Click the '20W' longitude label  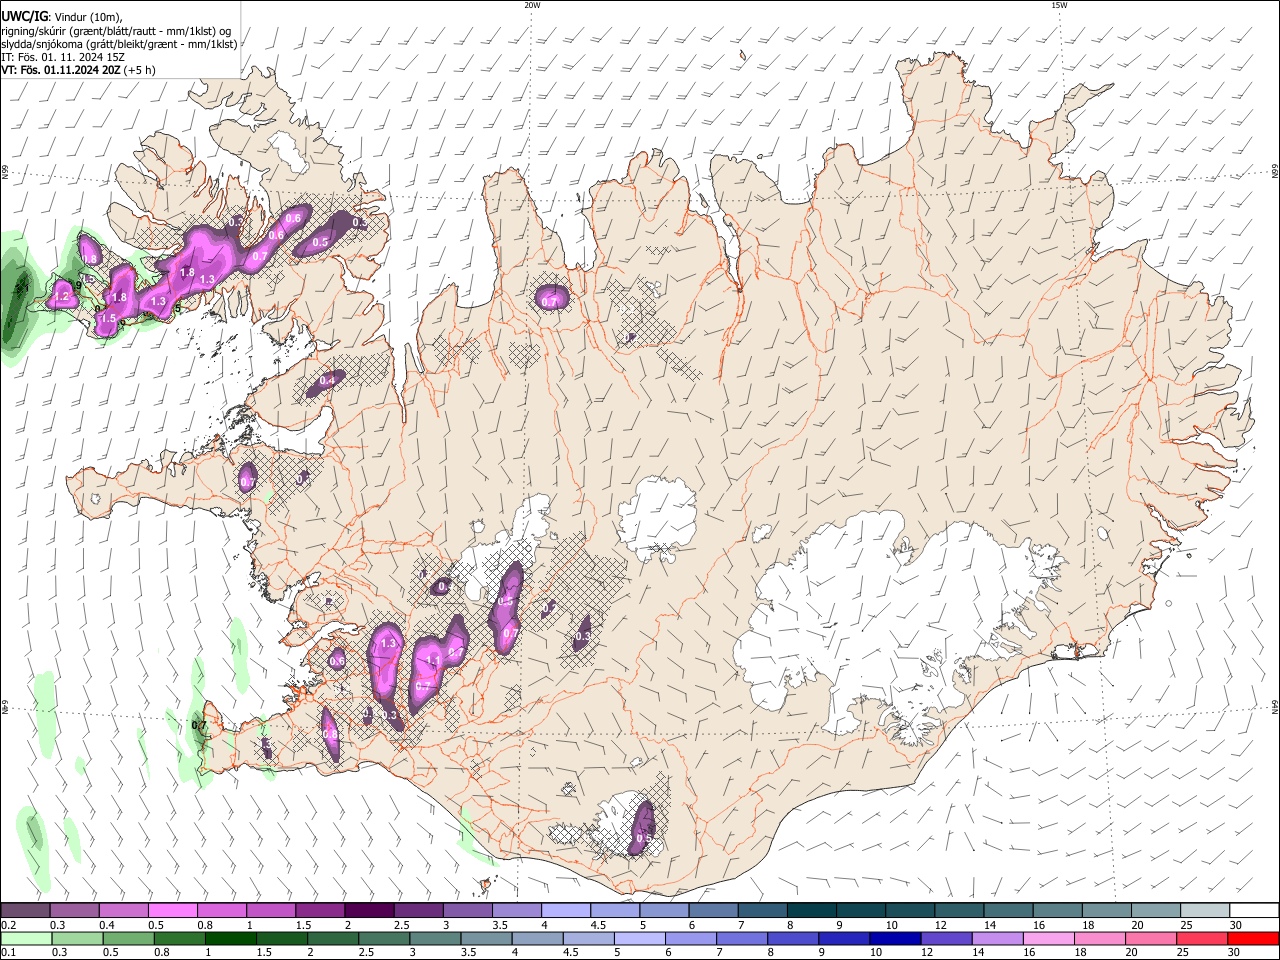point(532,5)
